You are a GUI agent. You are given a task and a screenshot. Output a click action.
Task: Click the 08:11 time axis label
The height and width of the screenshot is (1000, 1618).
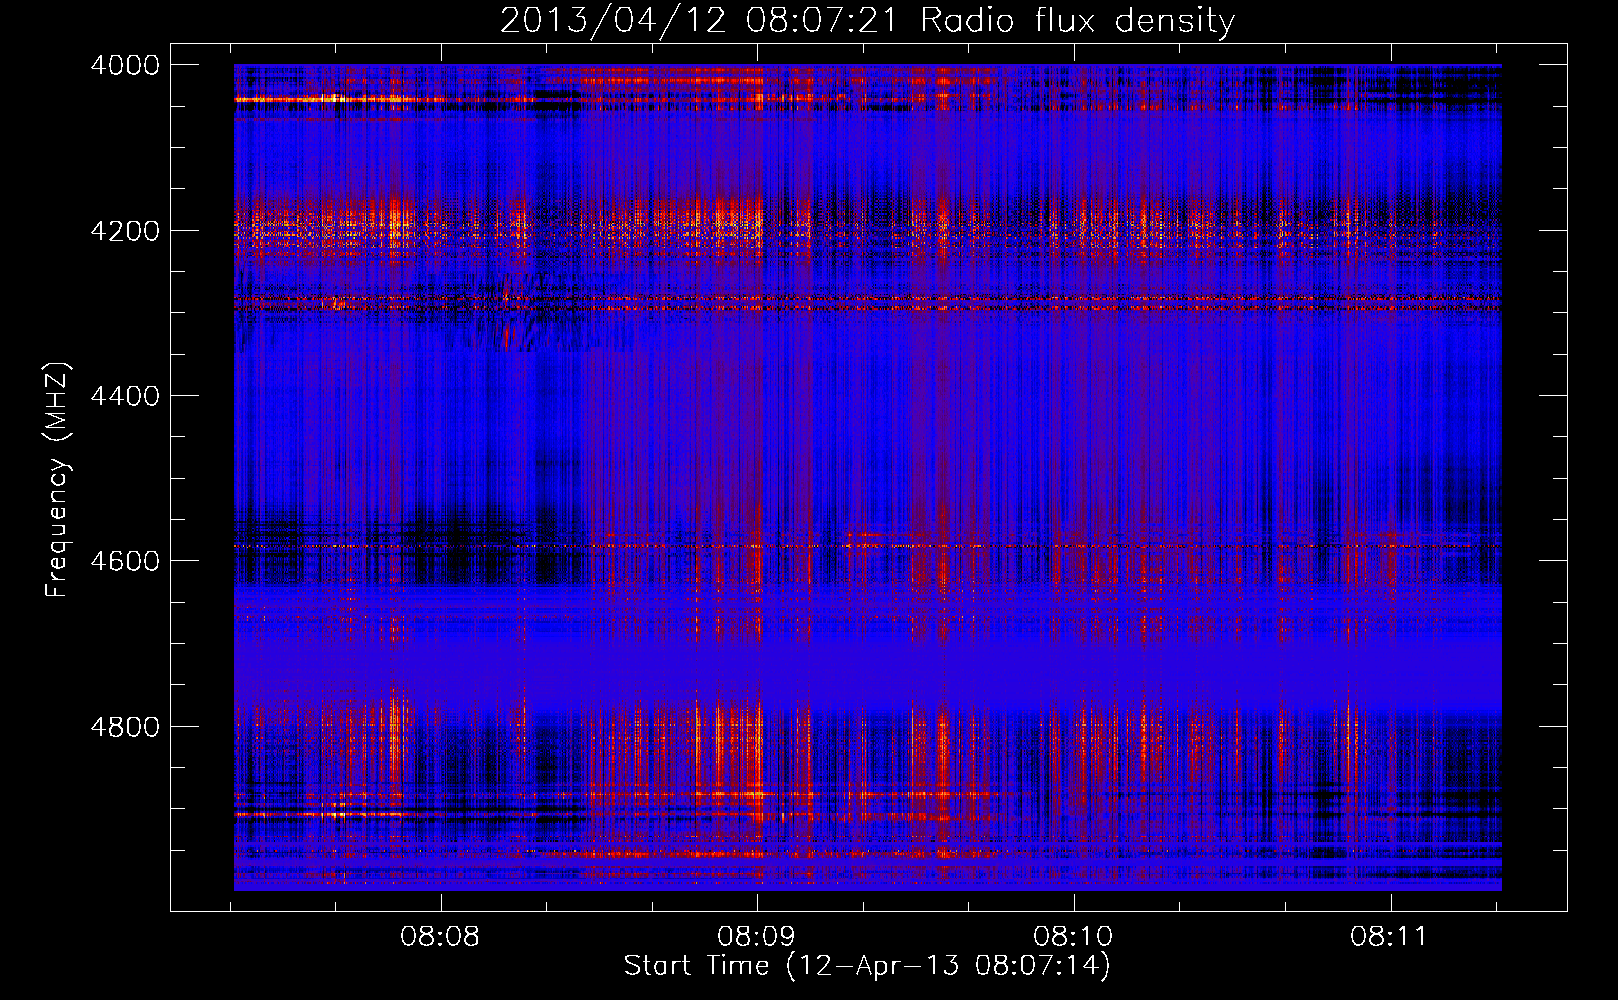(1389, 937)
